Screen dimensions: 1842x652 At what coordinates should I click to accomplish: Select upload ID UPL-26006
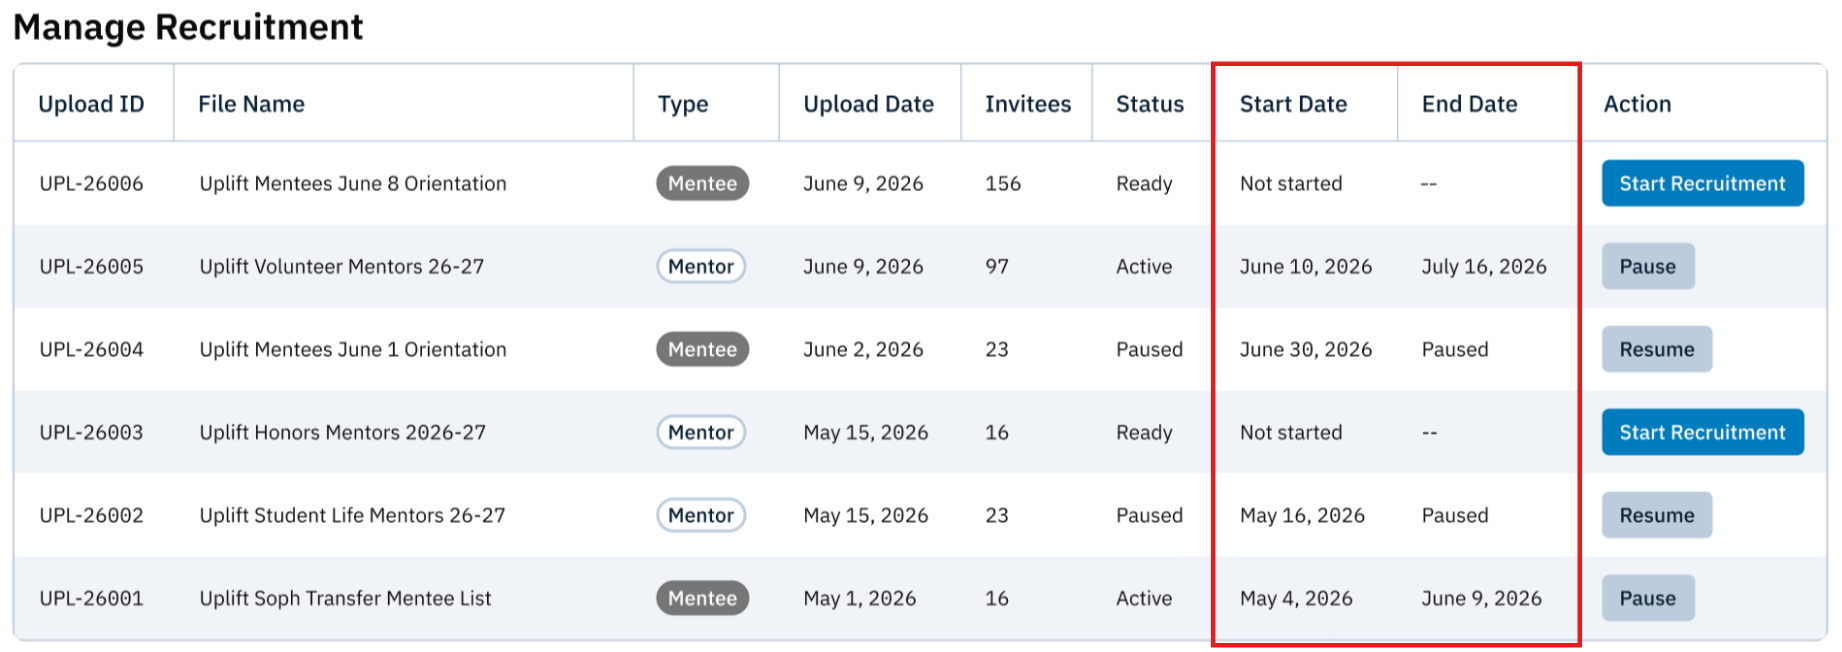tap(91, 183)
